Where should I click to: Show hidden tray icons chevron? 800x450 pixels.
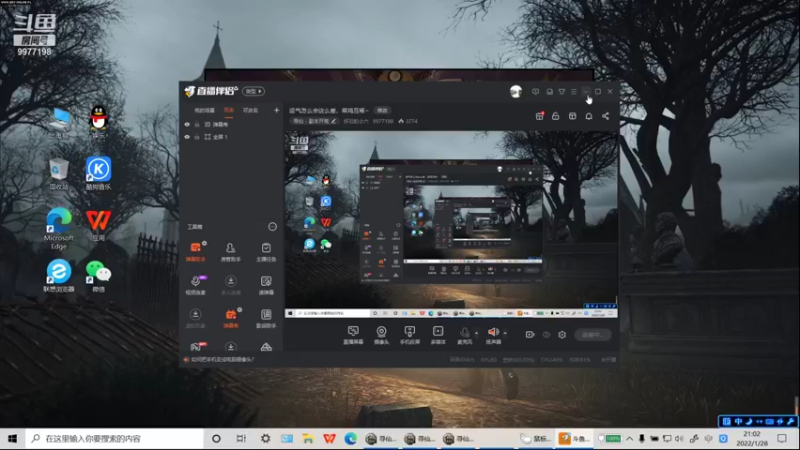click(630, 439)
